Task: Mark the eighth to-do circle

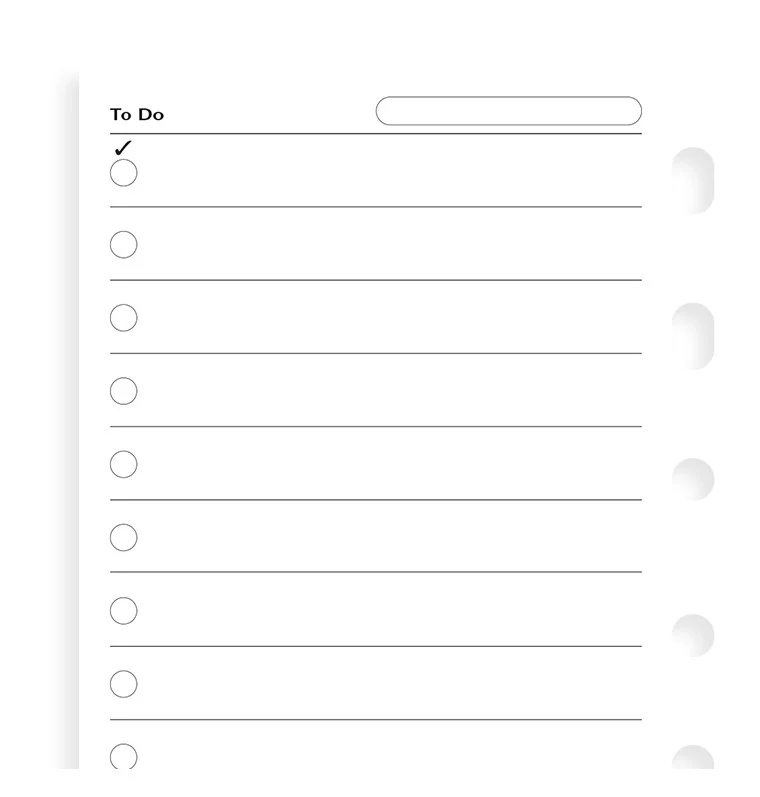Action: 123,684
